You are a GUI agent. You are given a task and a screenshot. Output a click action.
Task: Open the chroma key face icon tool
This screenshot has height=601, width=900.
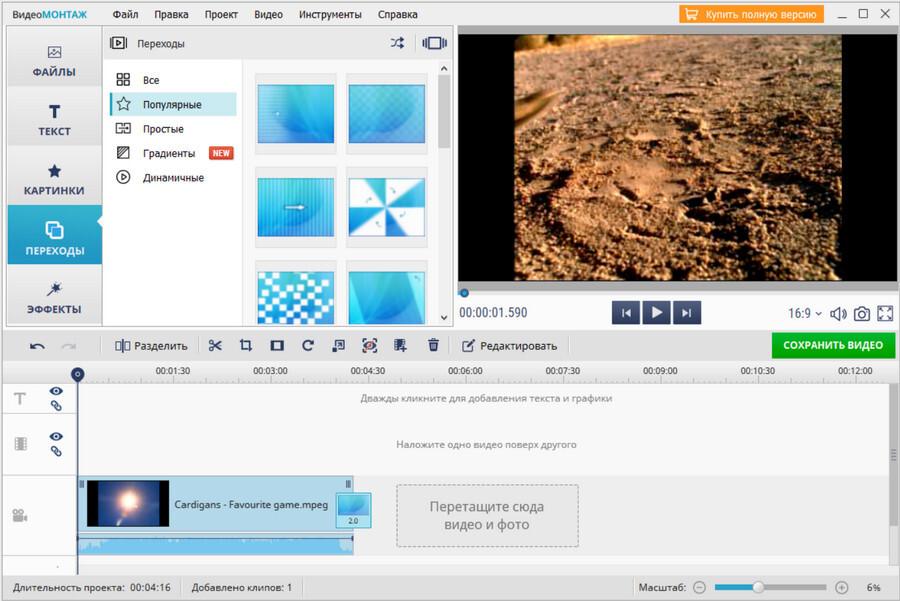[370, 346]
